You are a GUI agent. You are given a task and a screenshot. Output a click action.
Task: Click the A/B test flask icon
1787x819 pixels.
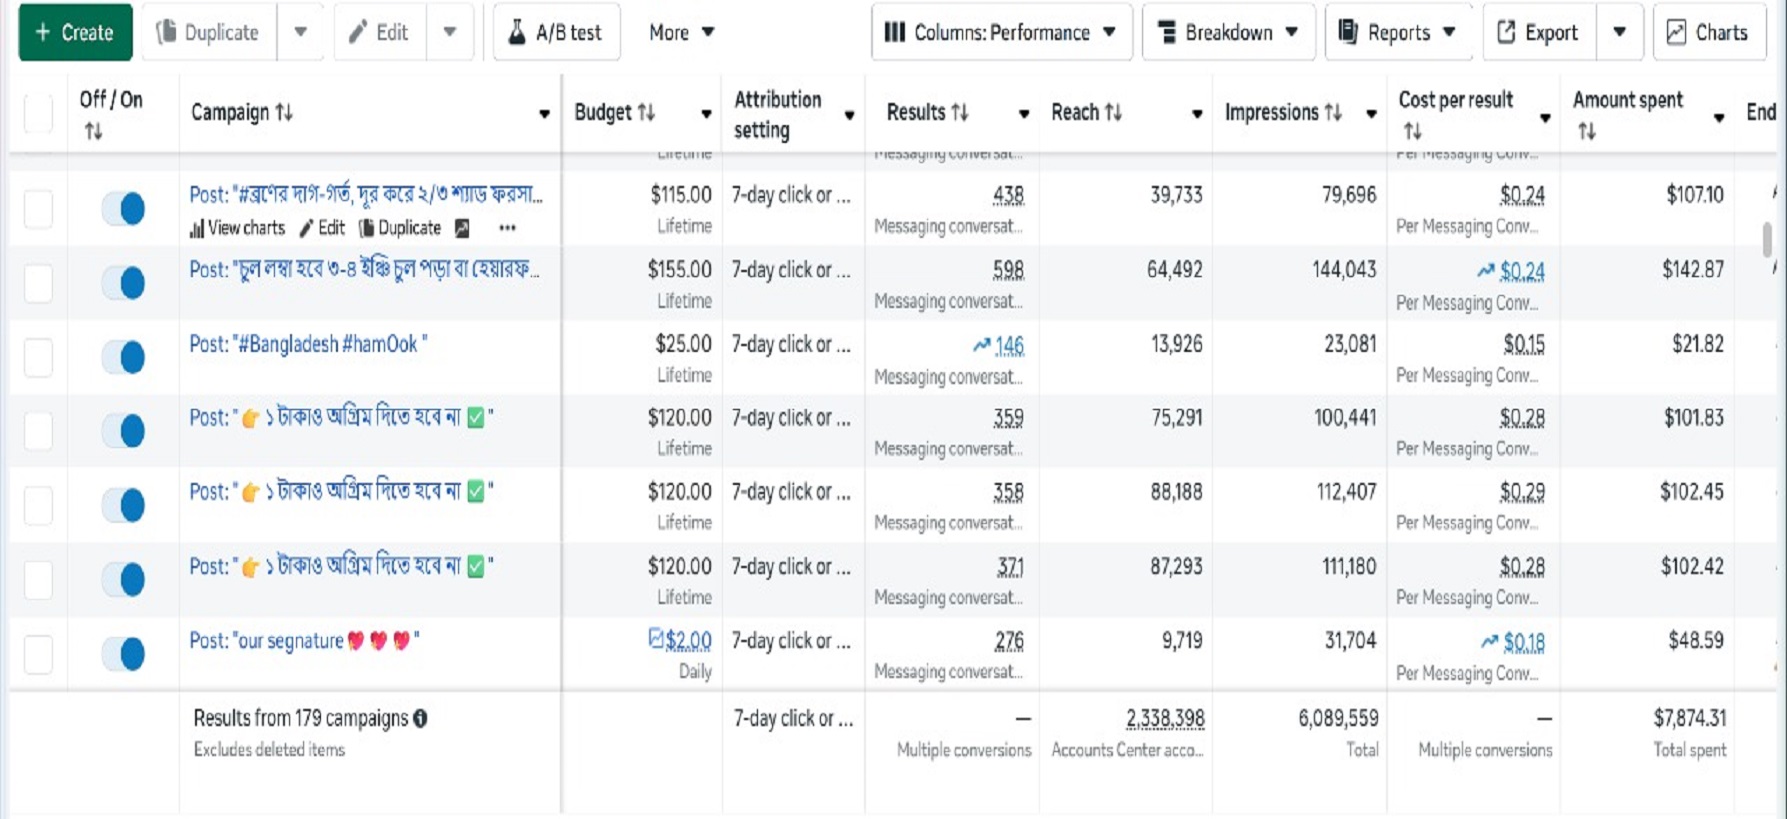(x=517, y=32)
